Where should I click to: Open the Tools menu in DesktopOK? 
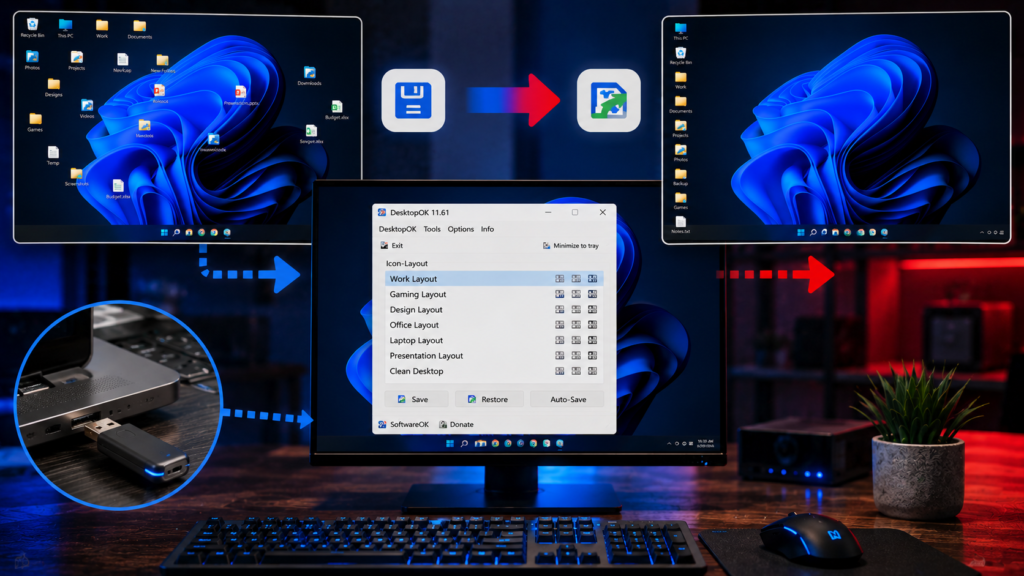432,229
